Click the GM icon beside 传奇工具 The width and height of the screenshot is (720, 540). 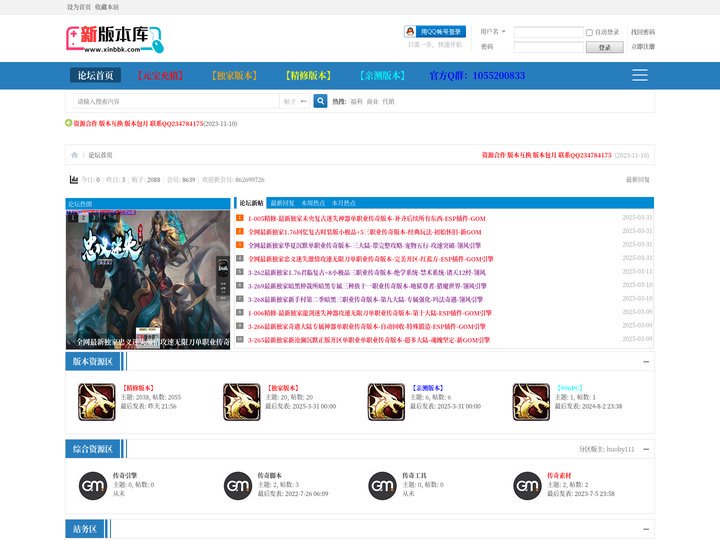382,486
